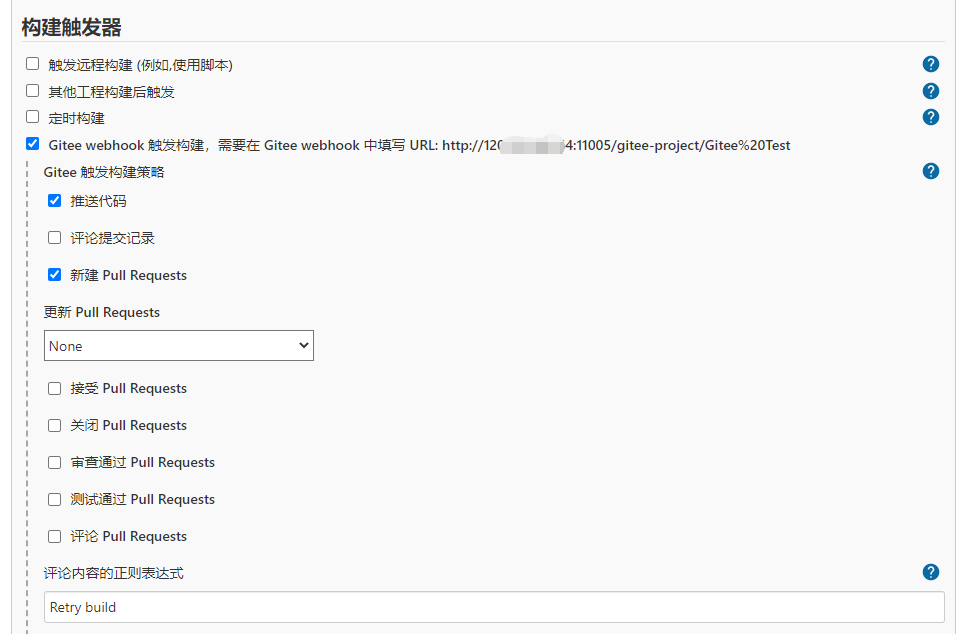Check 审查通过 Pull Requests option
This screenshot has height=634, width=973.
point(55,462)
